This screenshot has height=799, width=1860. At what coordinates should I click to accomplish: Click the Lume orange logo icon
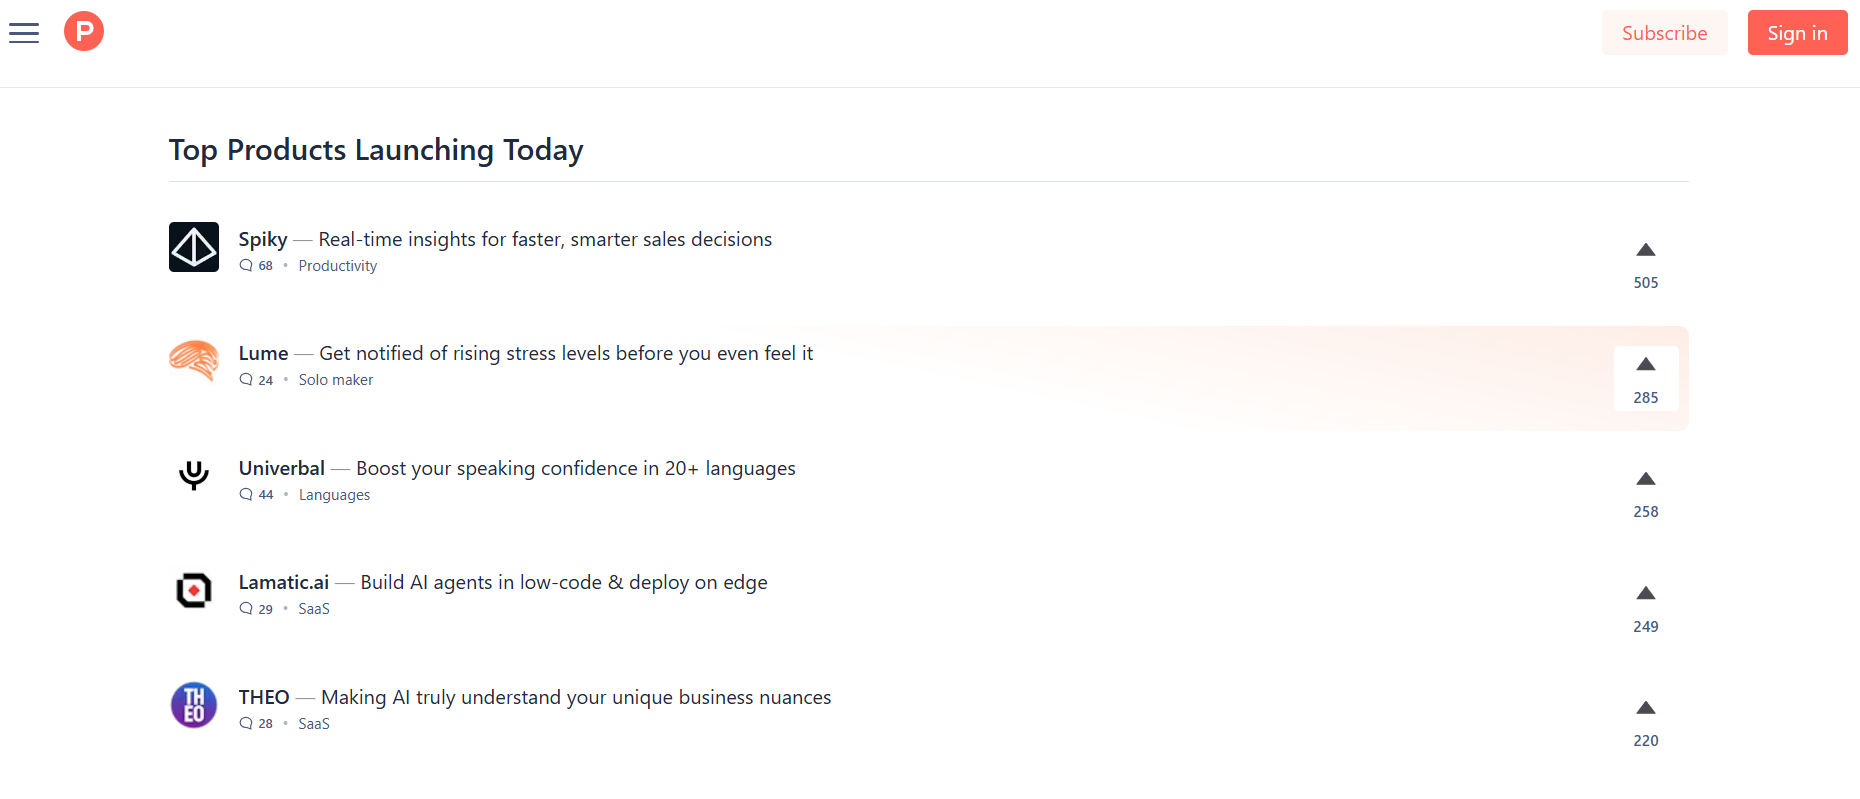click(194, 361)
